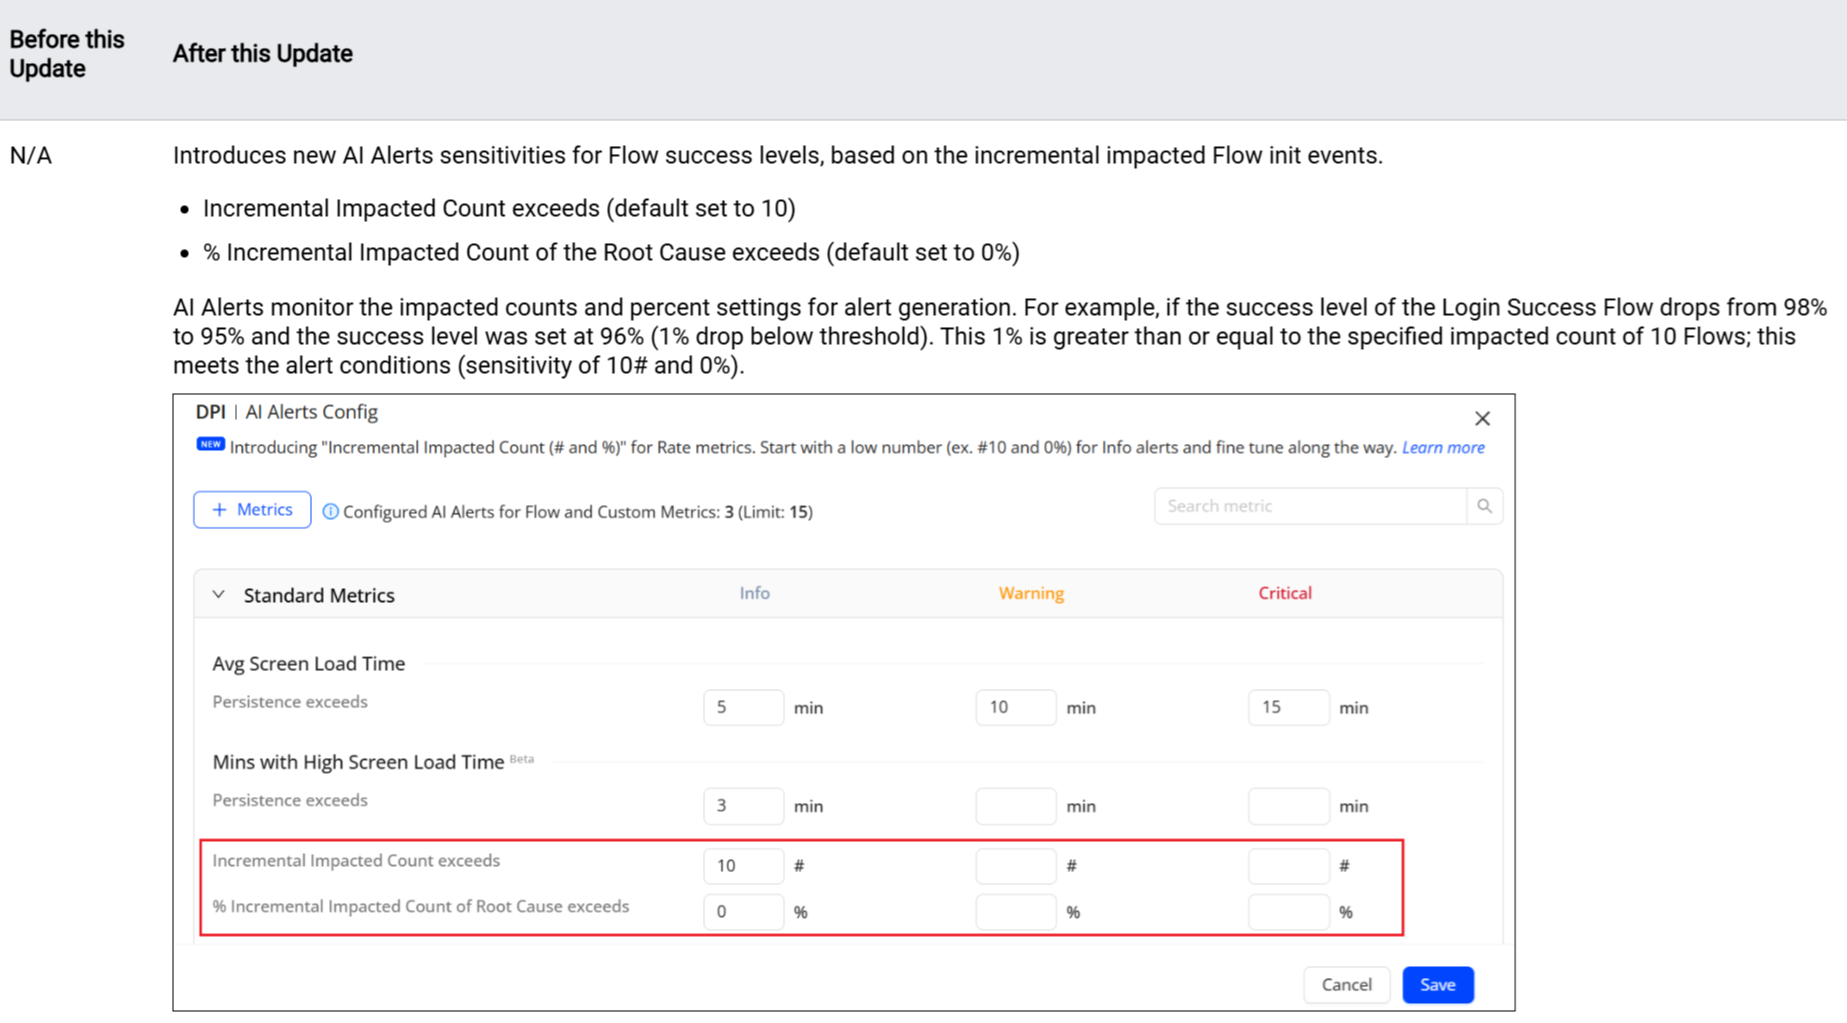Edit Avg Screen Load Time Critical persistence field
This screenshot has height=1023, width=1847.
pos(1288,707)
